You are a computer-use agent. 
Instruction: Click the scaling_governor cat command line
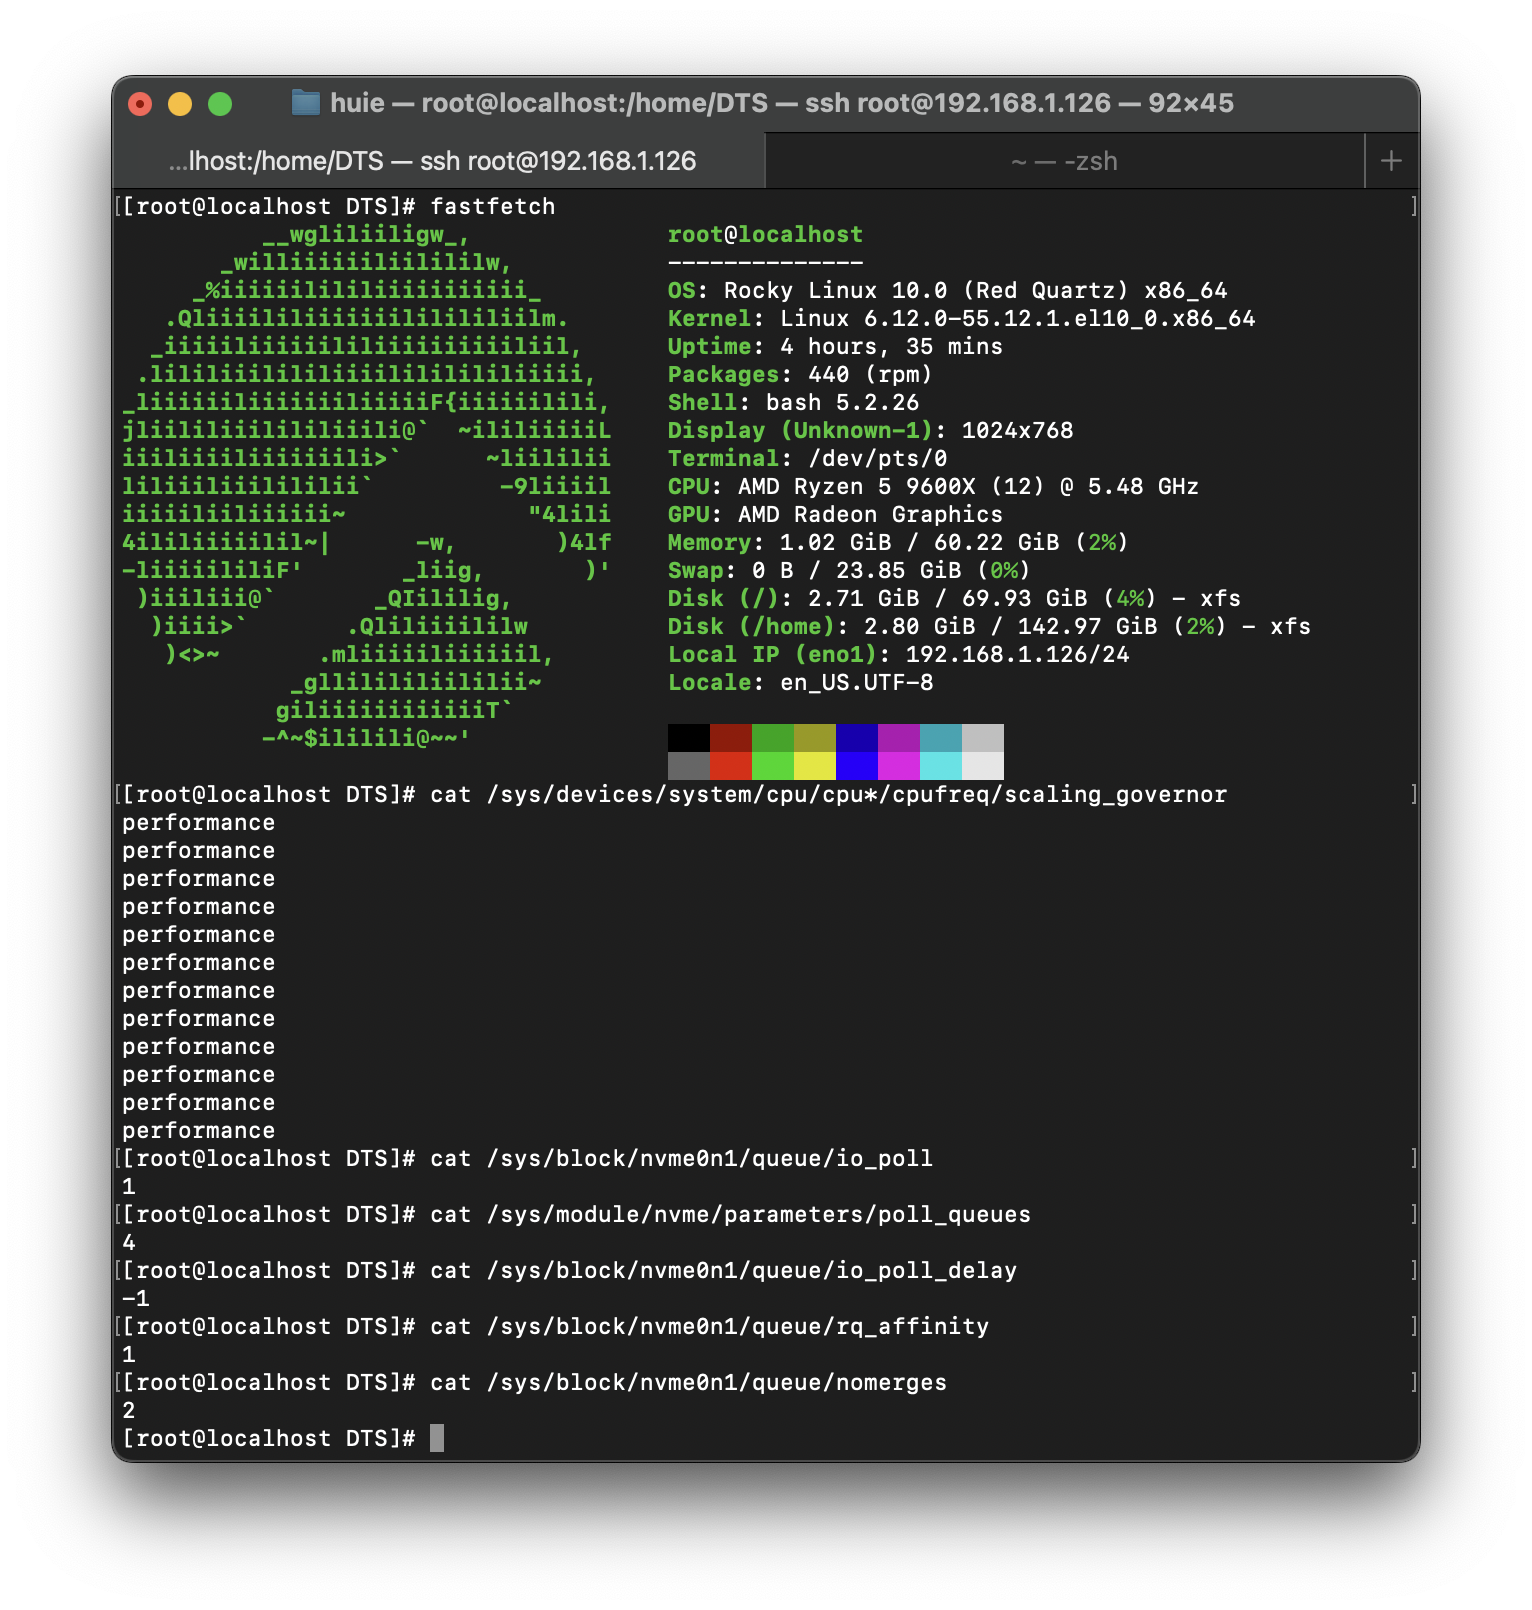tap(828, 795)
